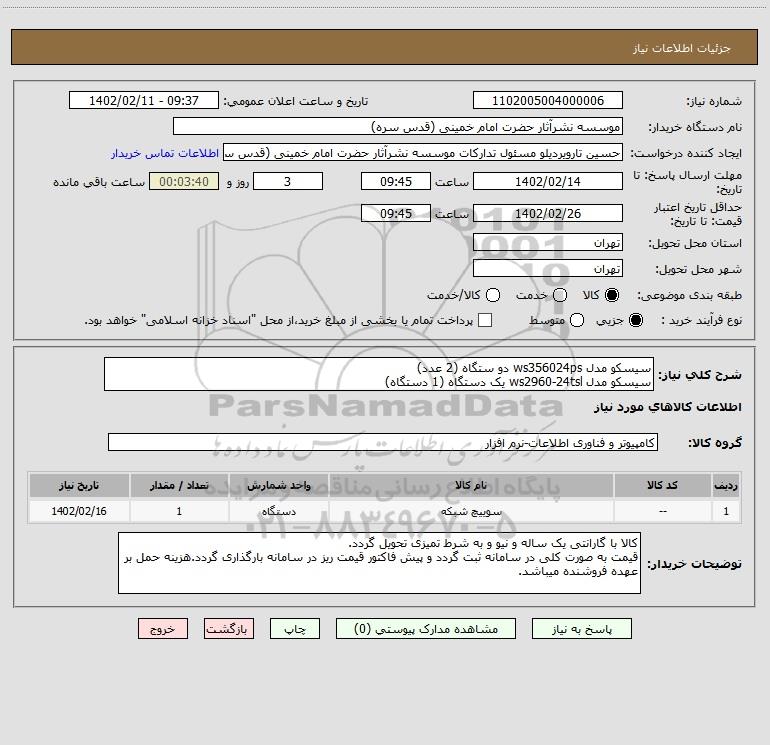Viewport: 770px width, 745px height.
Task: Click the ردیف column header
Action: 726,485
